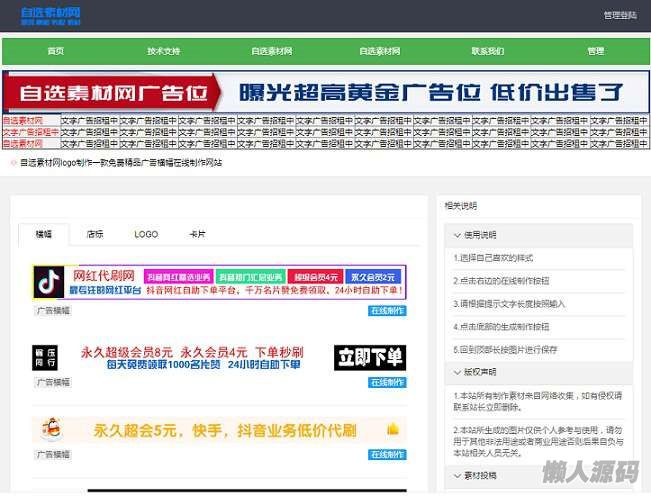
Task: Click the 管理登陆 link in header
Action: tap(619, 15)
